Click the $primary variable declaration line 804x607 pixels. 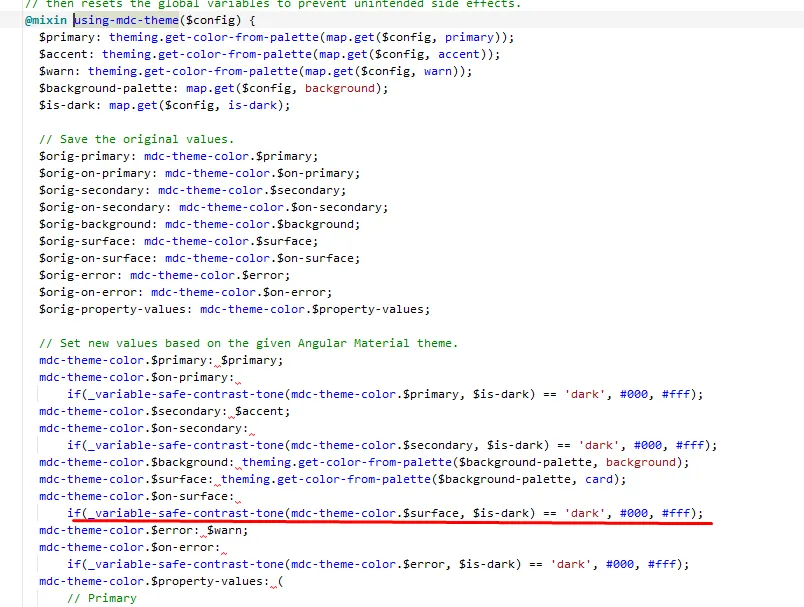click(x=276, y=37)
